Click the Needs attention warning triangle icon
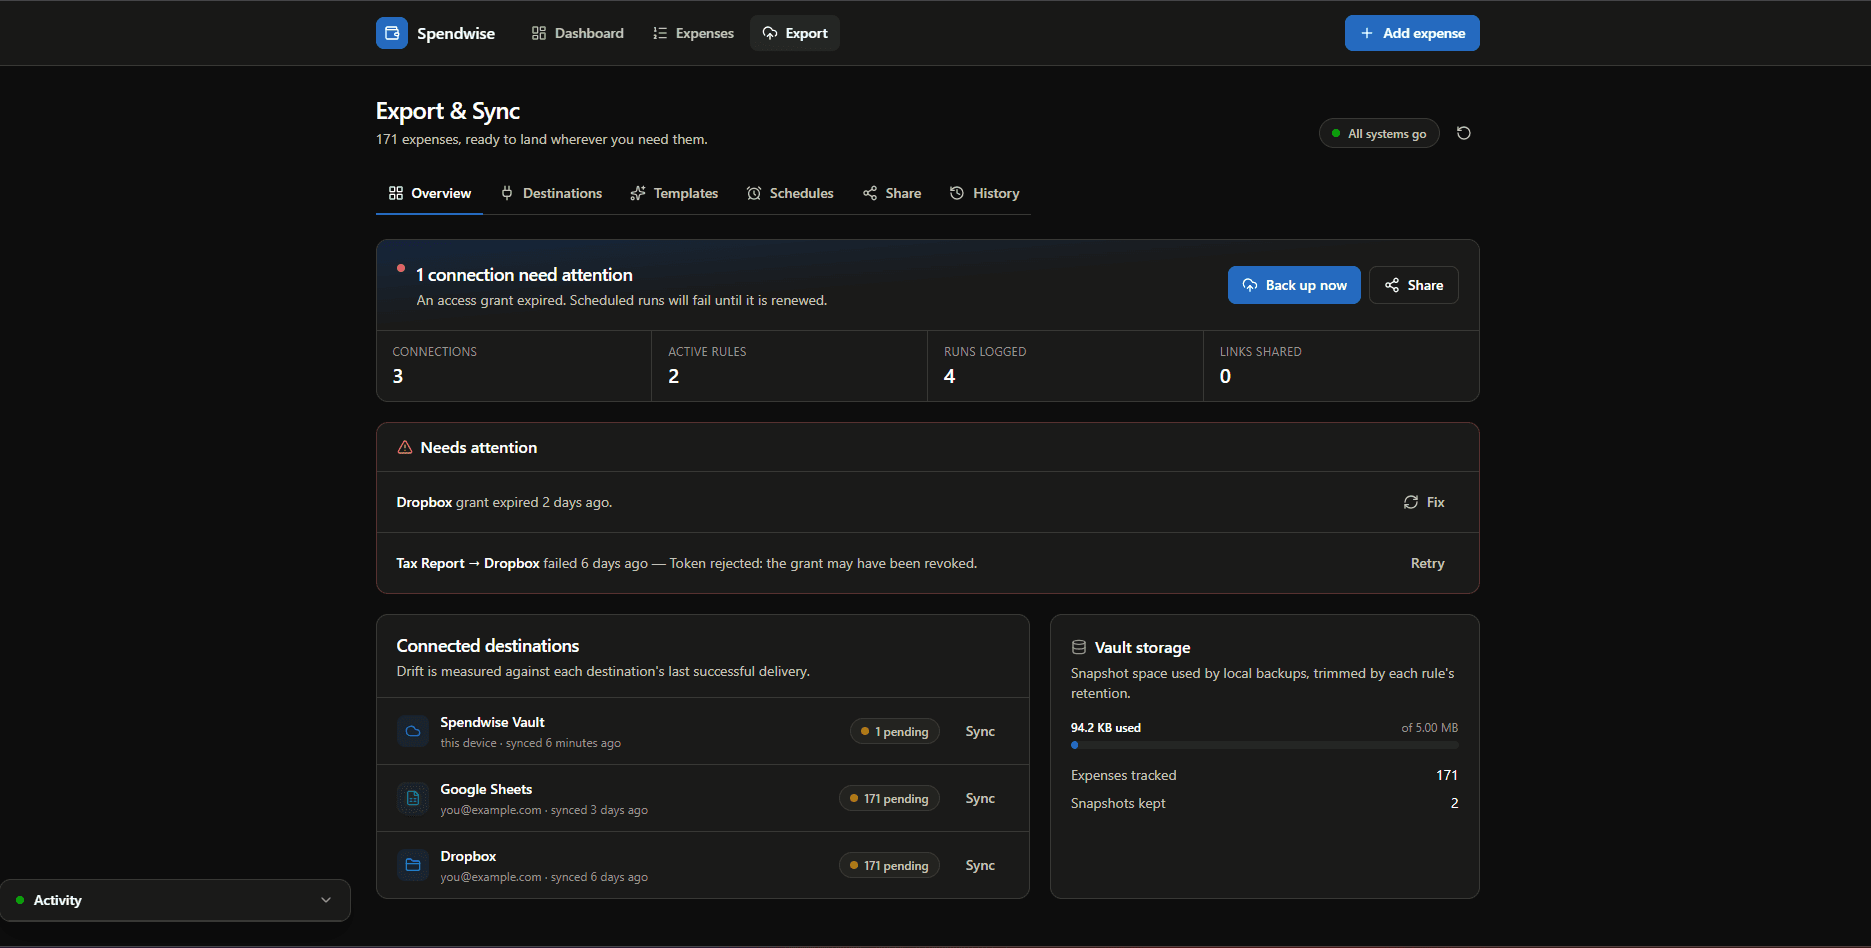Image resolution: width=1871 pixels, height=948 pixels. pos(405,447)
